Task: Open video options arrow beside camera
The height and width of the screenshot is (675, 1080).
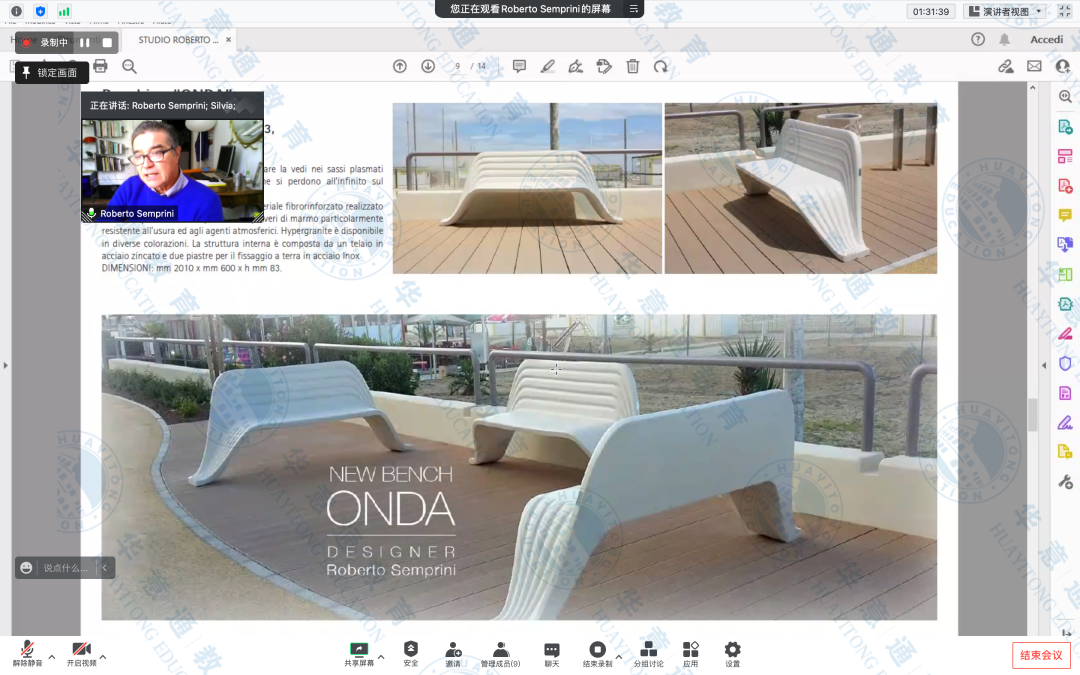Action: [x=103, y=656]
